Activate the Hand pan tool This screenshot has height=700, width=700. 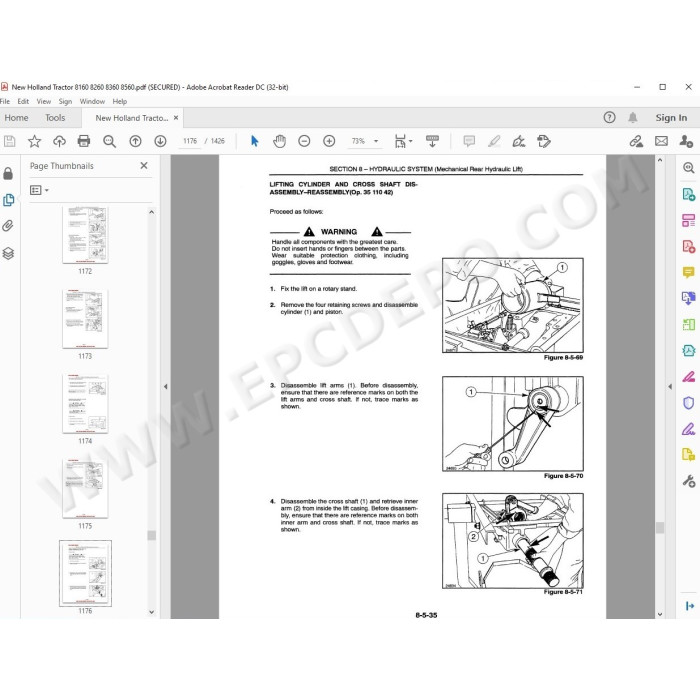click(x=279, y=142)
